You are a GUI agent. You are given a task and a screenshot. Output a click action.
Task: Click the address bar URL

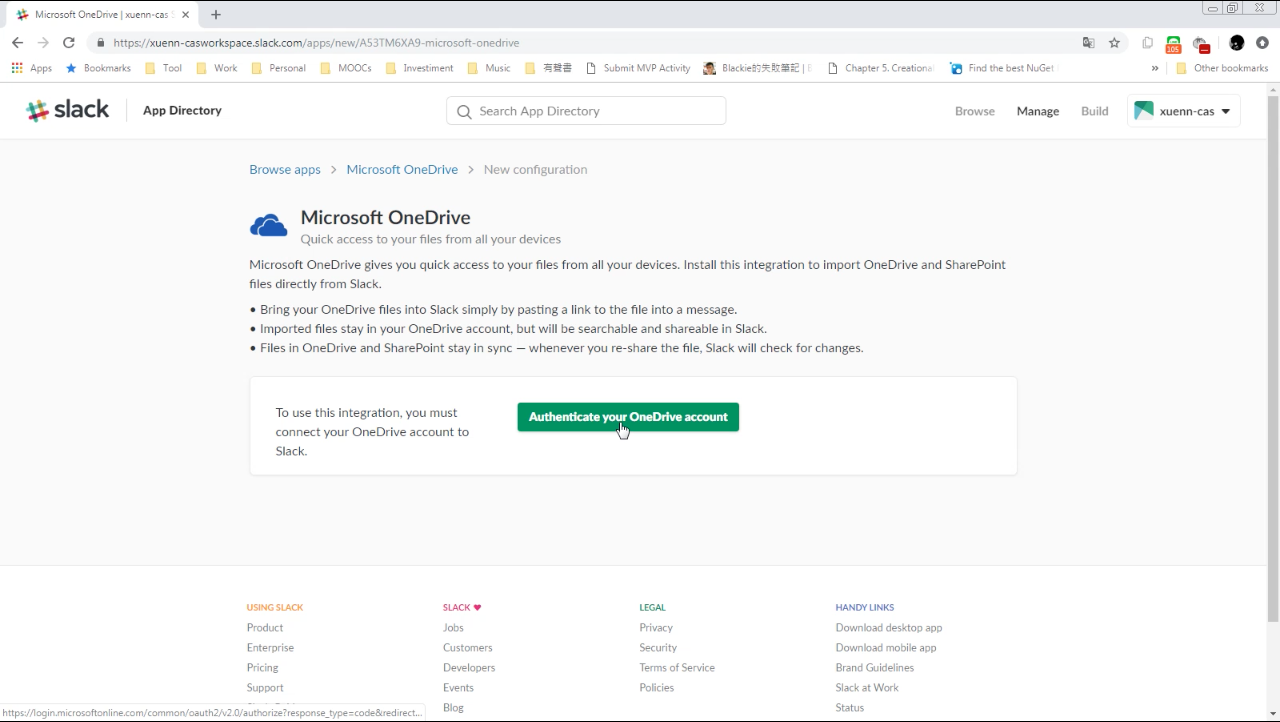point(316,43)
